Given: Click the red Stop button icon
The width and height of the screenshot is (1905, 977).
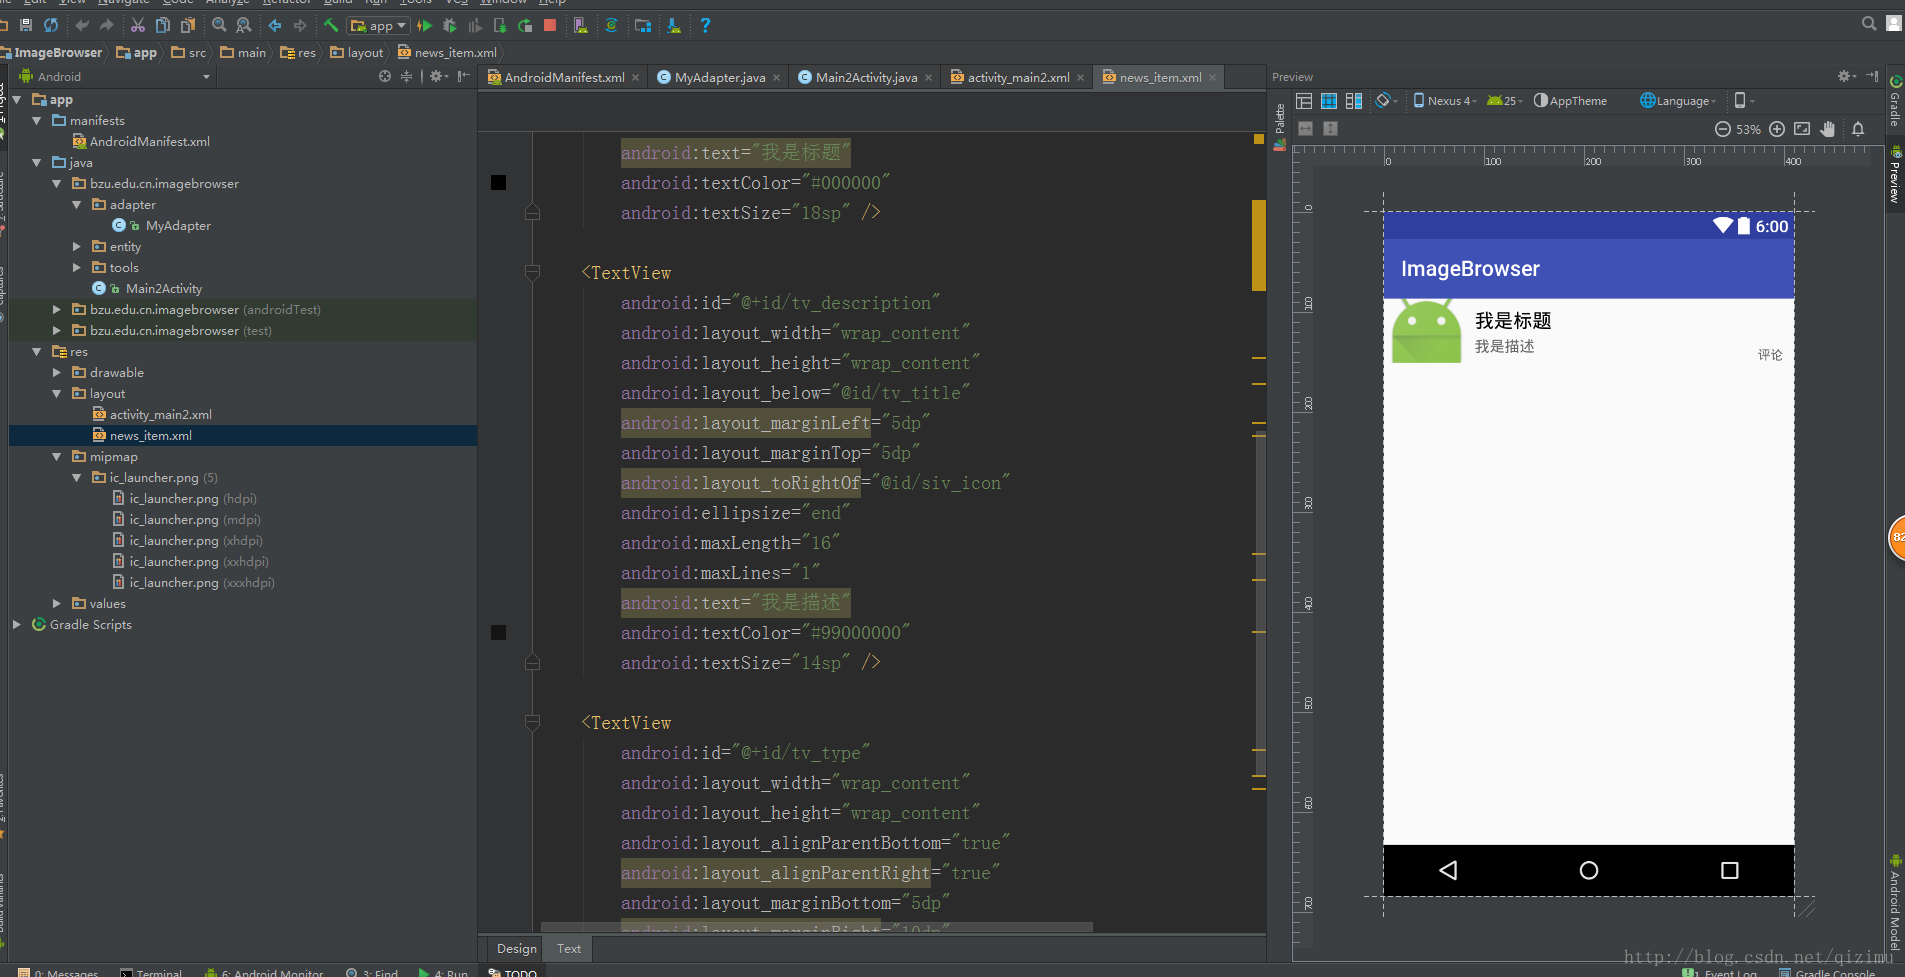Looking at the screenshot, I should click(x=550, y=25).
